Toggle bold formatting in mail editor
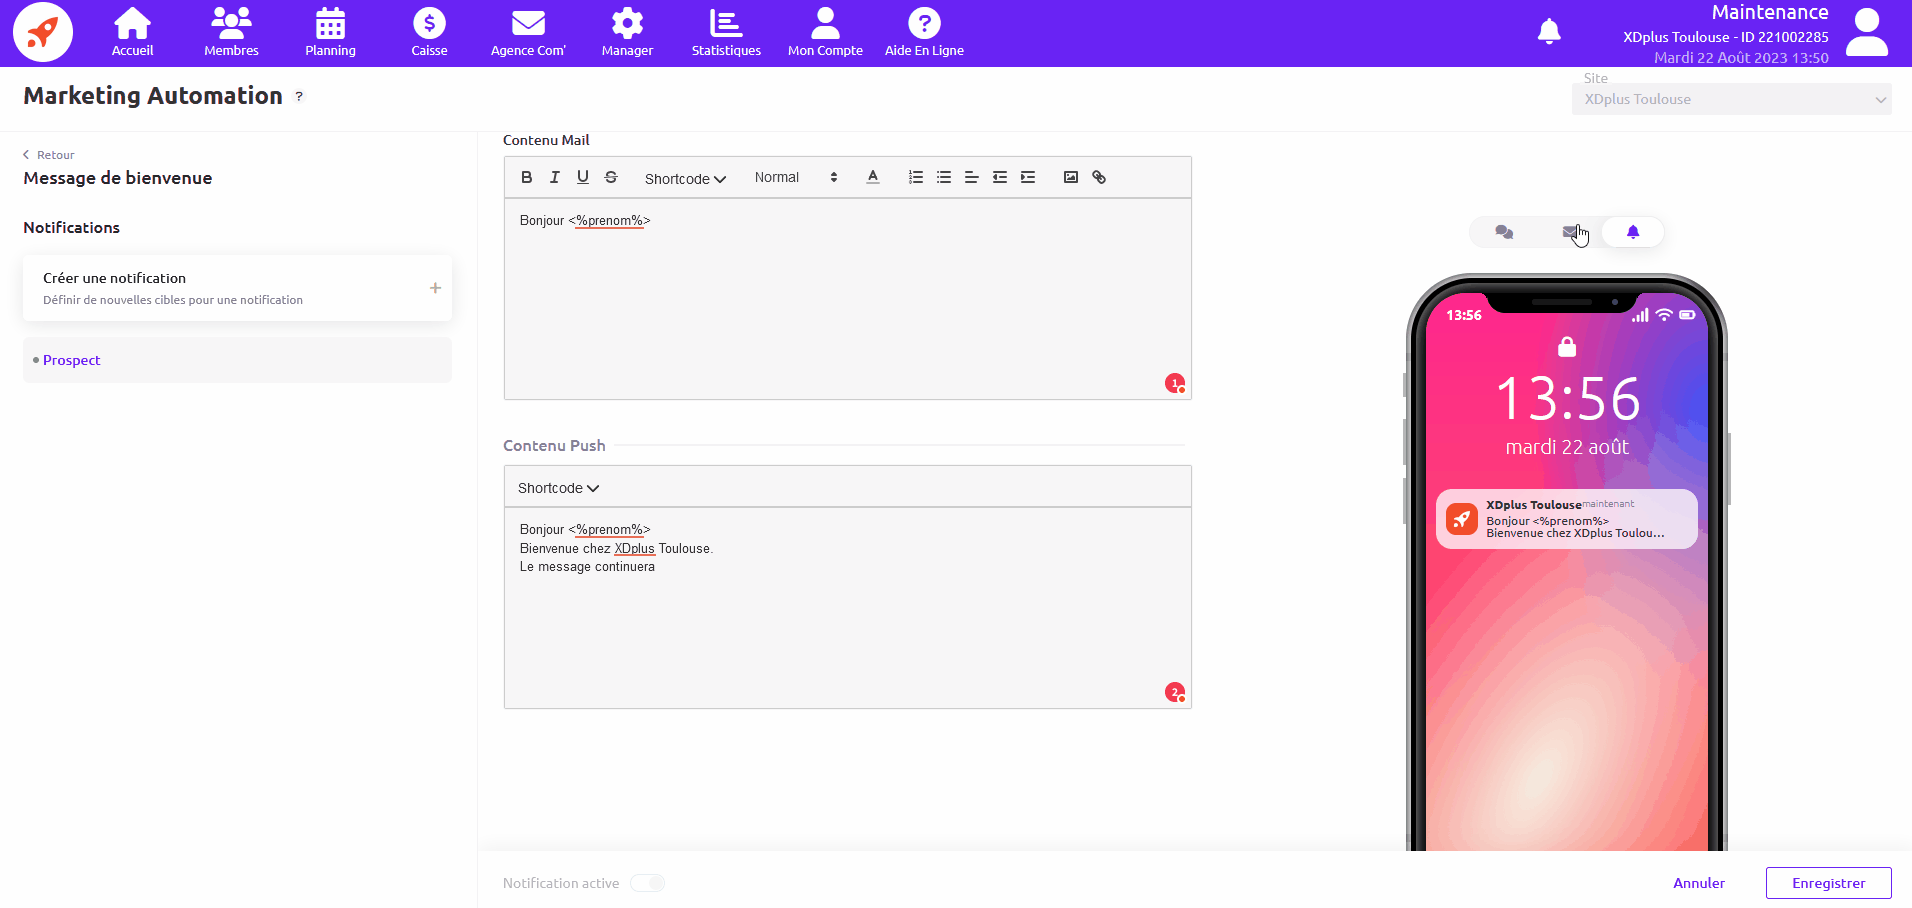Image resolution: width=1912 pixels, height=908 pixels. click(527, 177)
